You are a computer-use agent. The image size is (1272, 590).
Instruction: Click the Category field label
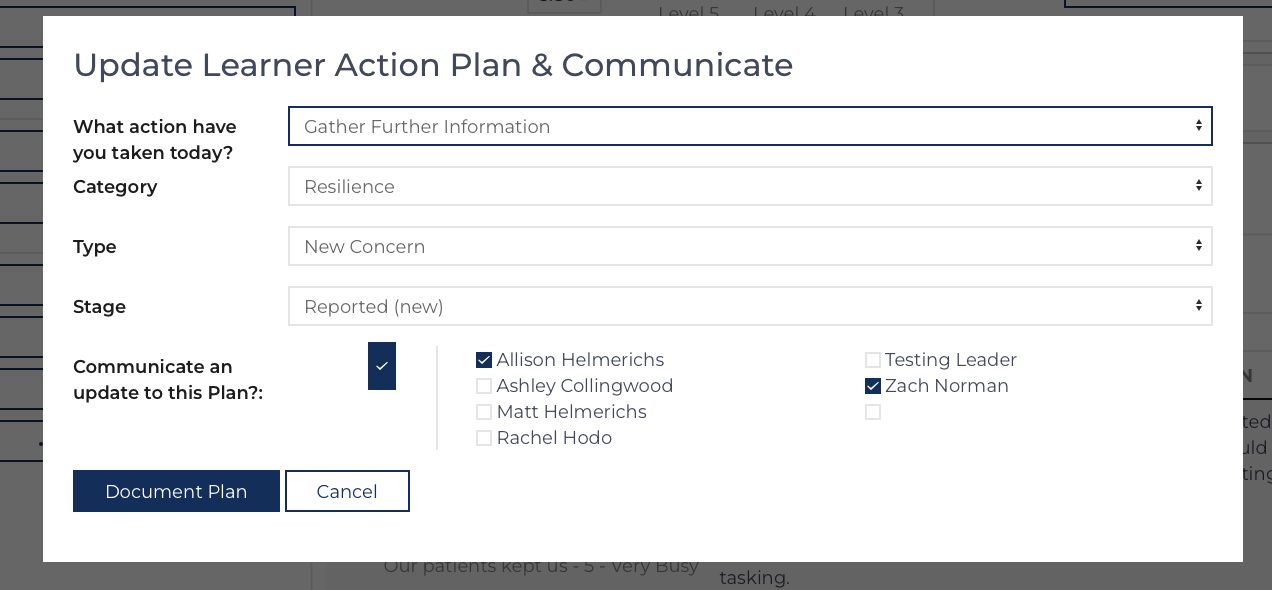(115, 187)
